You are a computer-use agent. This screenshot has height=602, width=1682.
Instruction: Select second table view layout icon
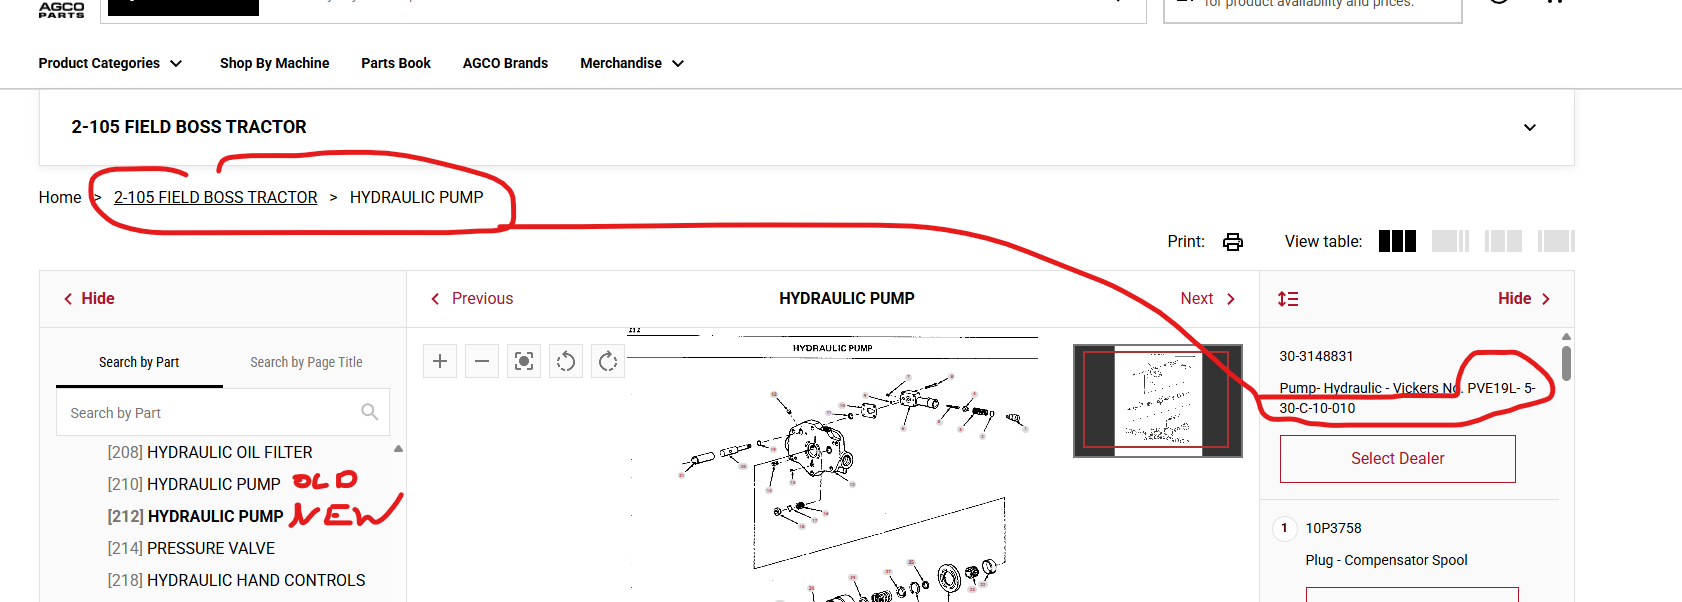(x=1450, y=241)
